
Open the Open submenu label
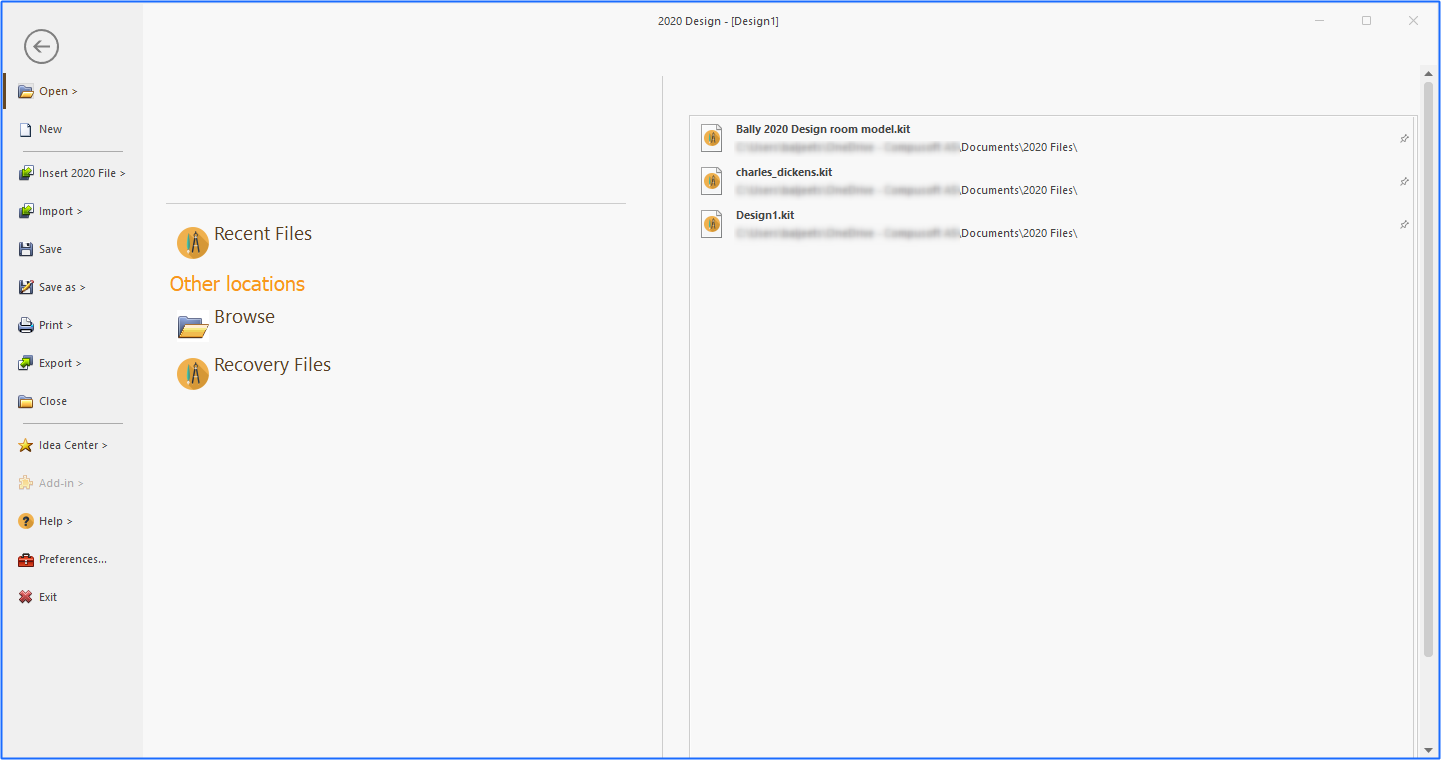(x=58, y=91)
